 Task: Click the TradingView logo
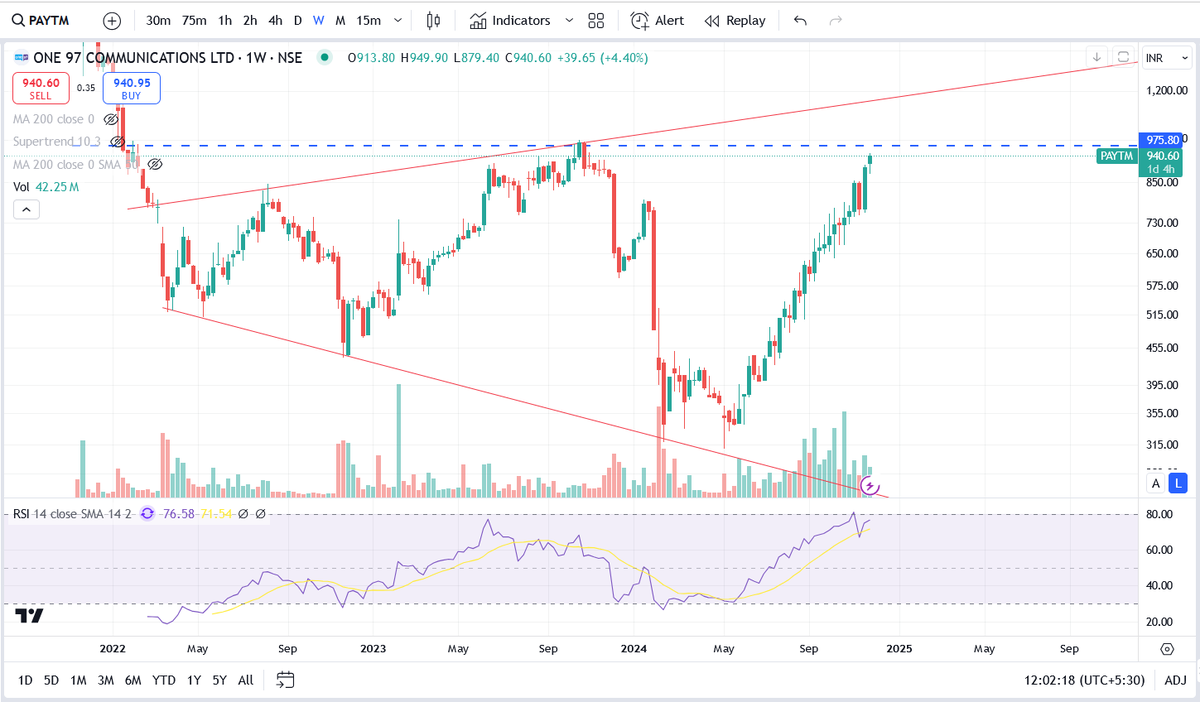pos(29,615)
